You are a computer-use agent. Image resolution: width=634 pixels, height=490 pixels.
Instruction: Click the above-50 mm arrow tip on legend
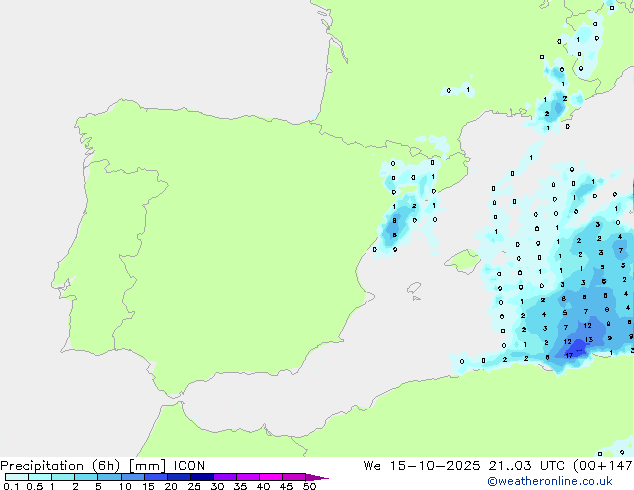click(x=317, y=477)
